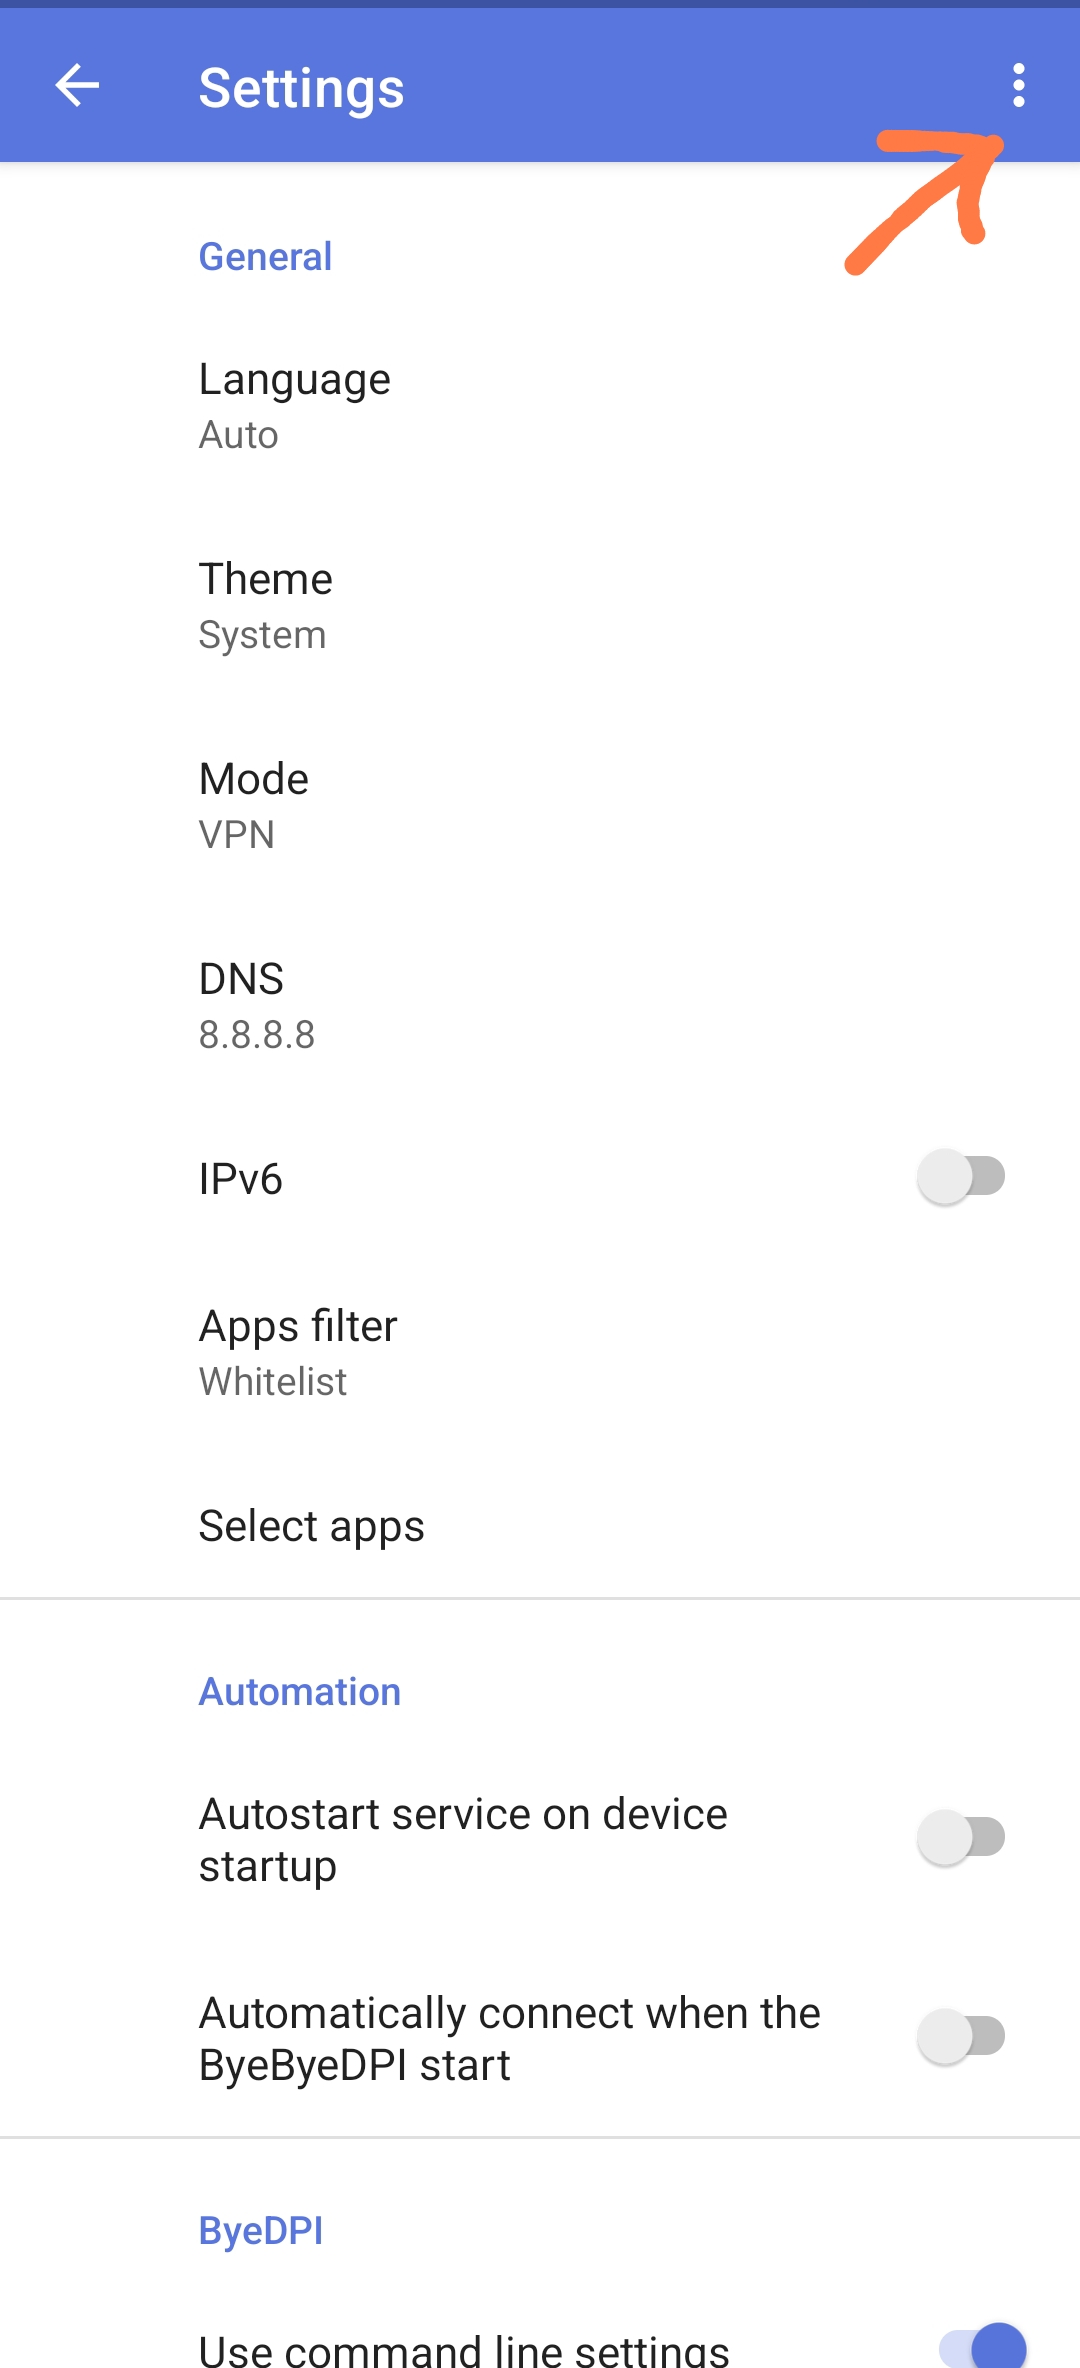Tap the IPv6 label text
This screenshot has width=1080, height=2368.
point(240,1179)
